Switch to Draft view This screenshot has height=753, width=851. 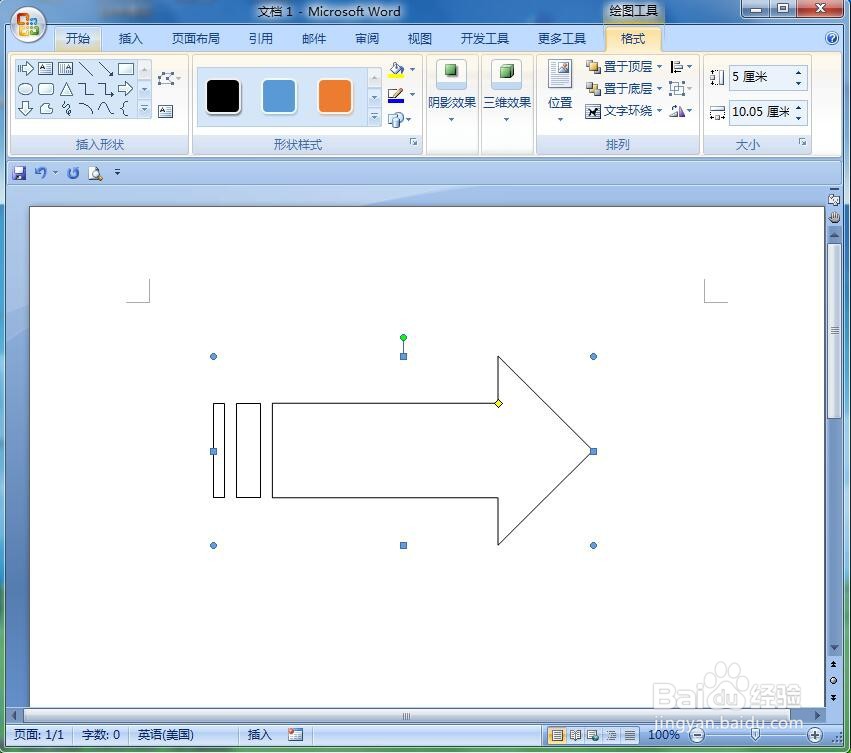tap(630, 735)
